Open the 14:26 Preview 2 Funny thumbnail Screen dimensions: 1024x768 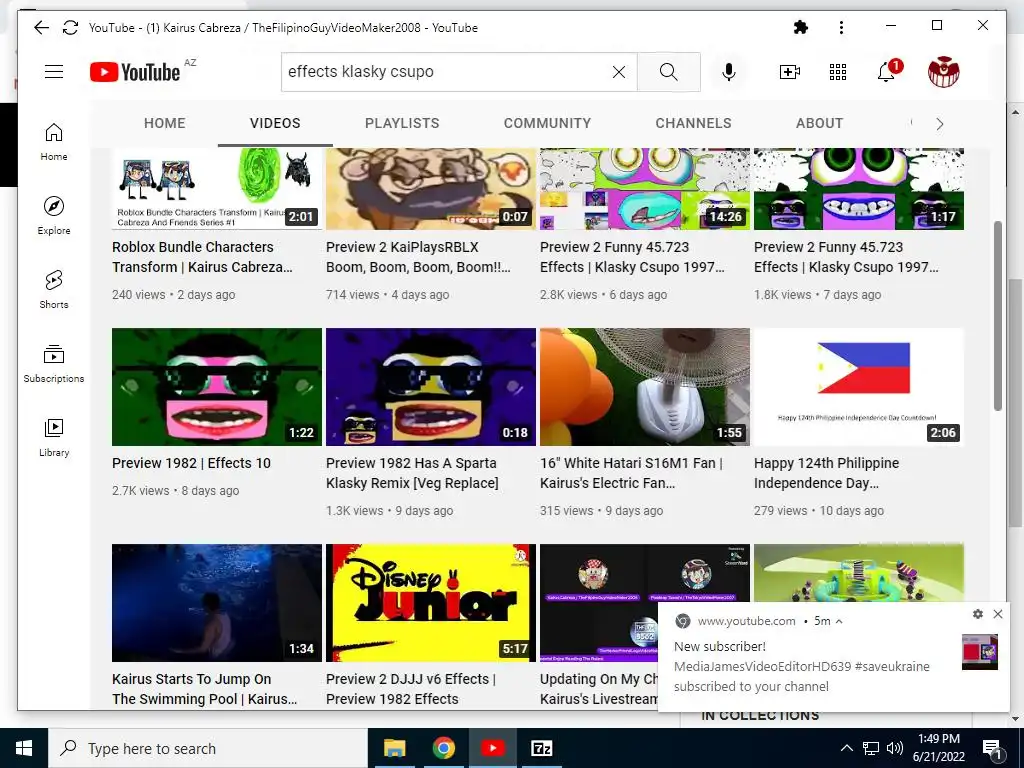[645, 189]
